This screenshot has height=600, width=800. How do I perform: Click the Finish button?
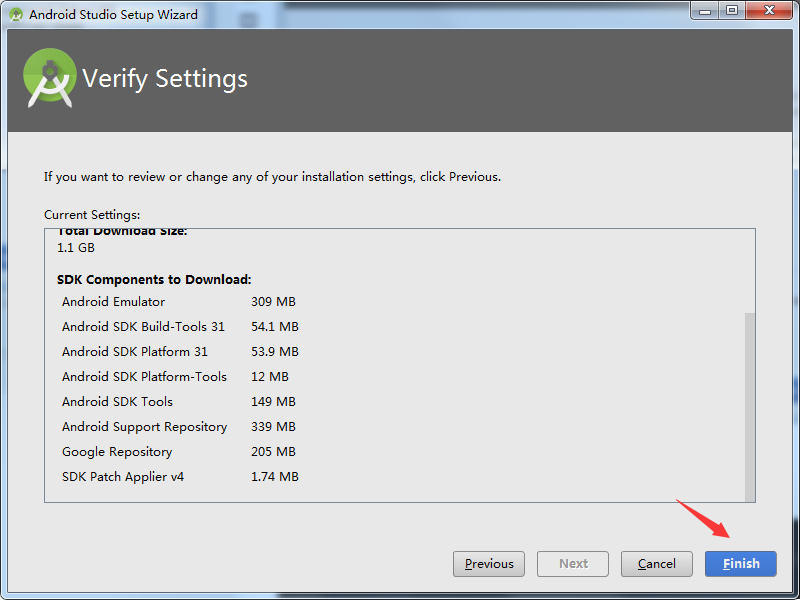[740, 564]
